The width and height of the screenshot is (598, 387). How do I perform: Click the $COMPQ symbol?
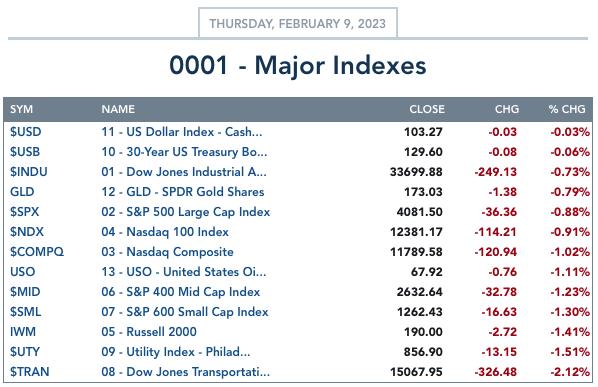tap(37, 252)
